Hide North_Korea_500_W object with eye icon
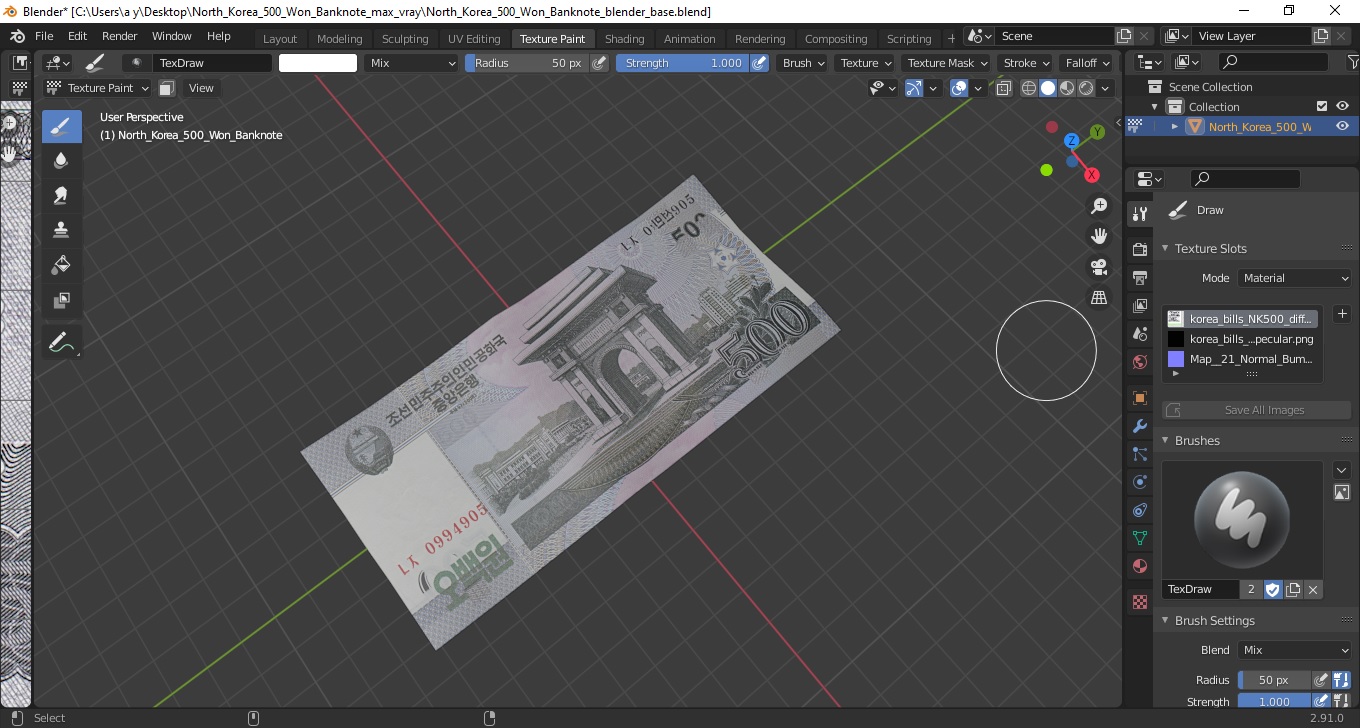The height and width of the screenshot is (728, 1360). tap(1342, 126)
